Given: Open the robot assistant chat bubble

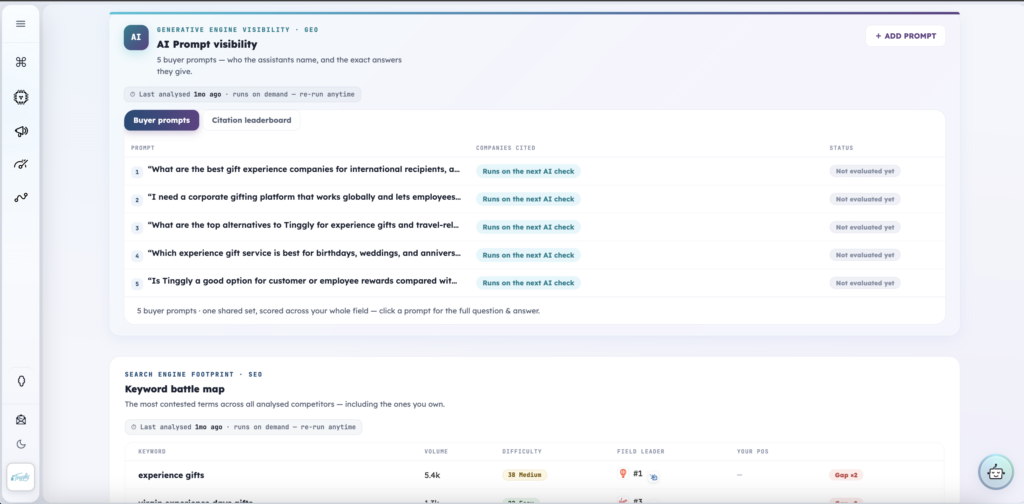Looking at the screenshot, I should 995,471.
